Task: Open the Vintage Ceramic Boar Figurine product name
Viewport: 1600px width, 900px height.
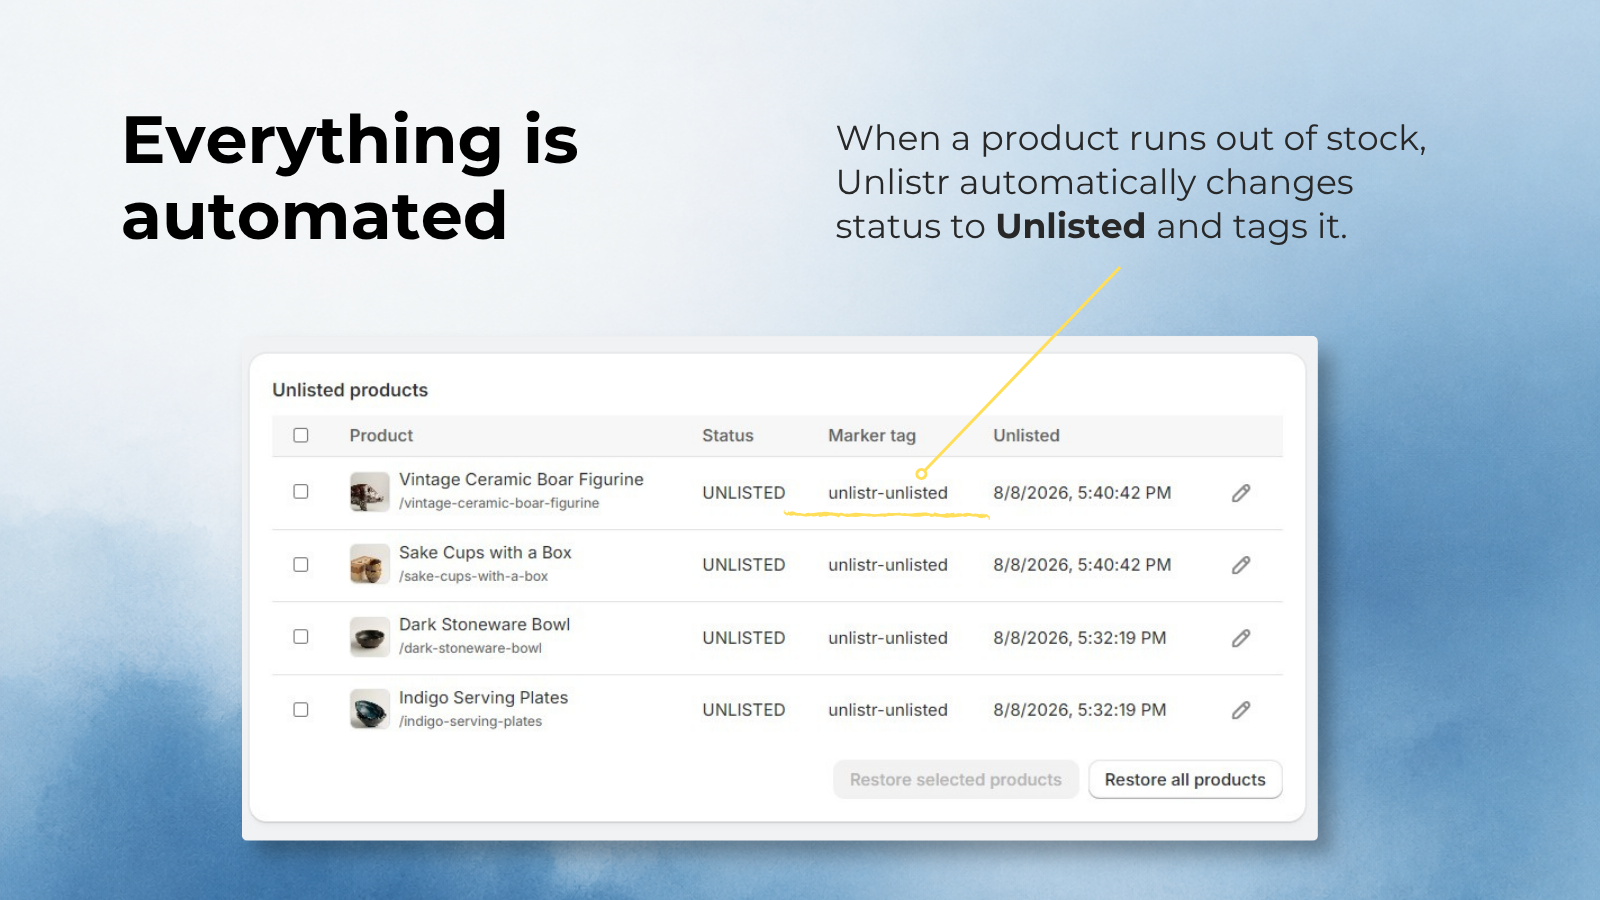Action: point(521,480)
